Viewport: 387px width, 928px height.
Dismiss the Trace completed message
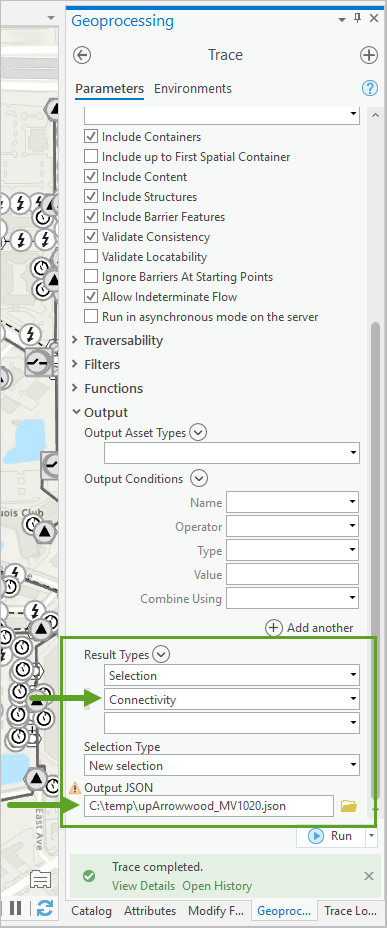click(369, 876)
